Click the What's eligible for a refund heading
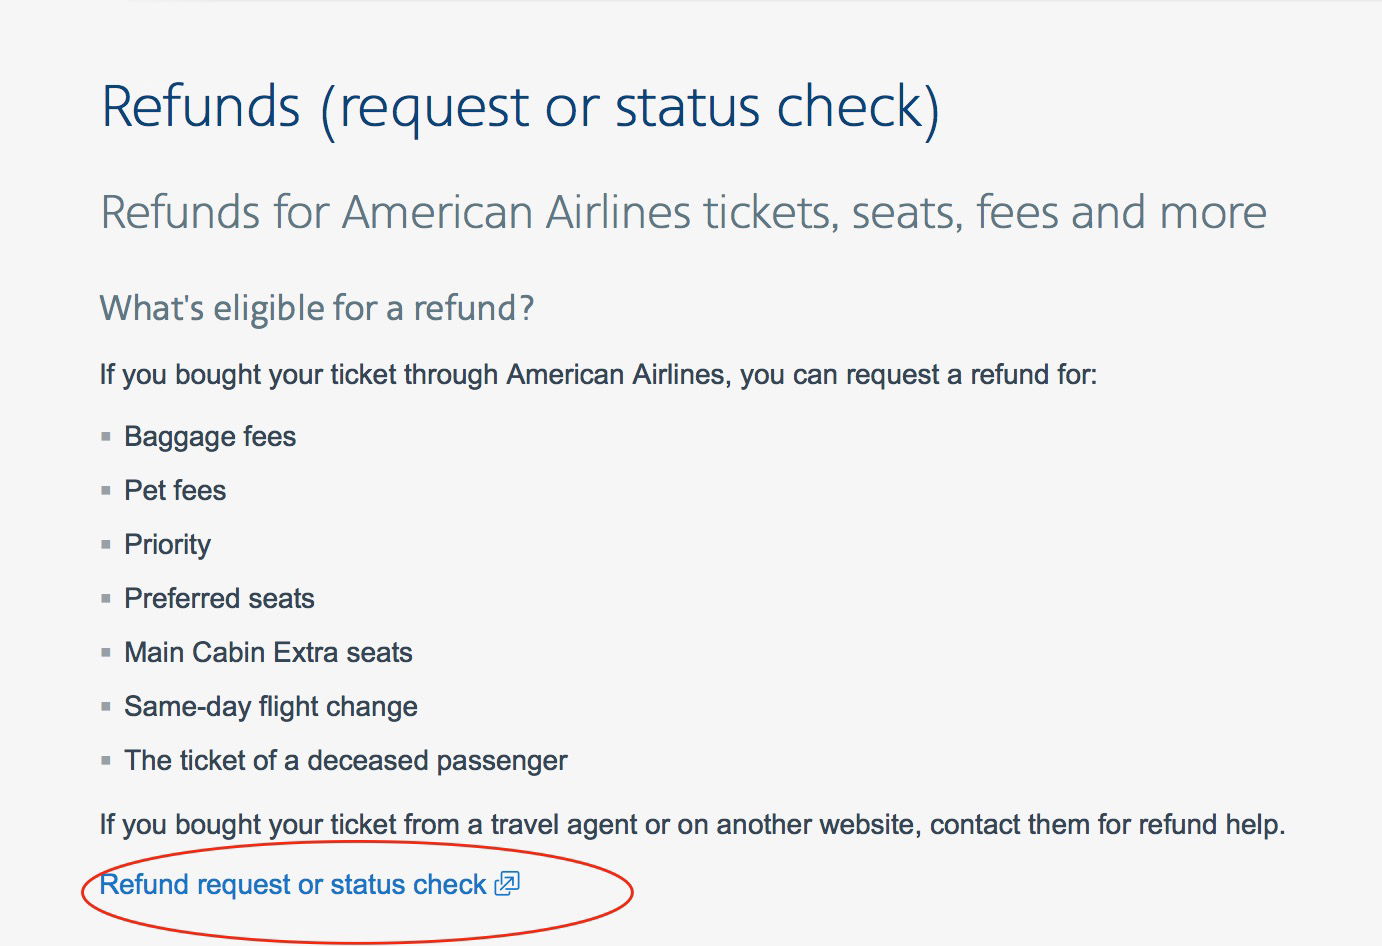 317,308
